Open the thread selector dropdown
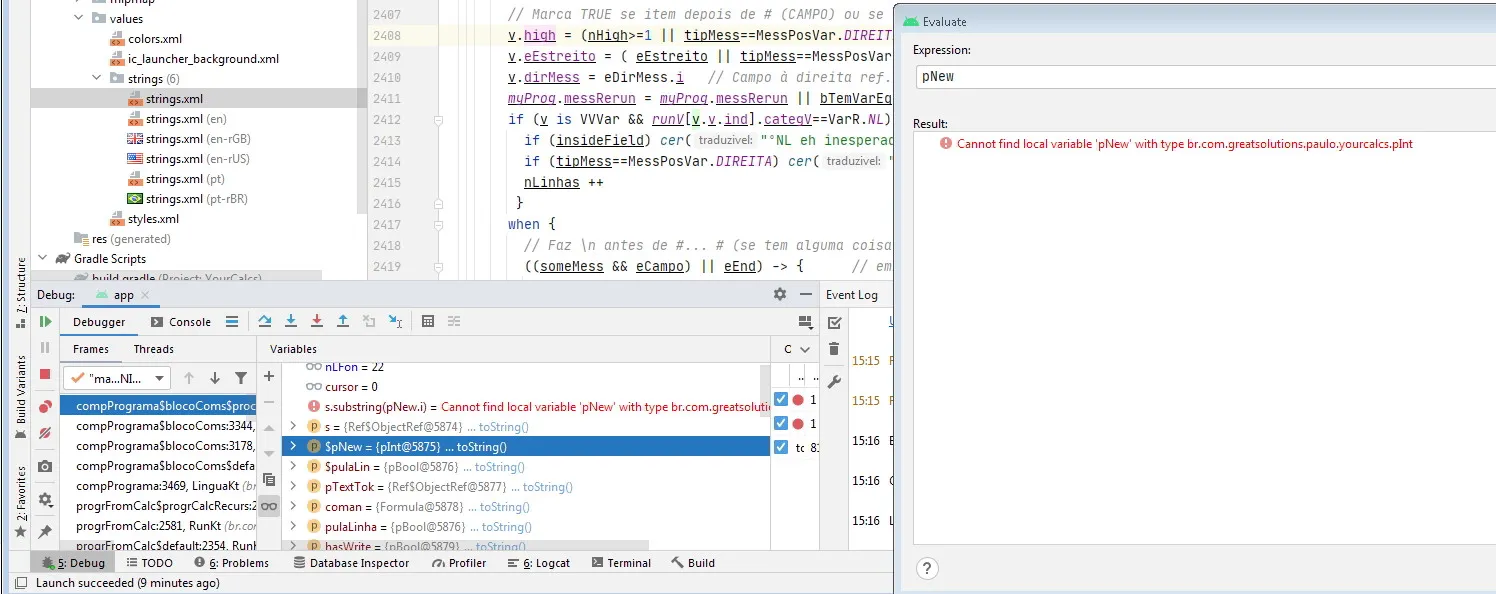Screen dimensions: 1496x594 [x=117, y=378]
